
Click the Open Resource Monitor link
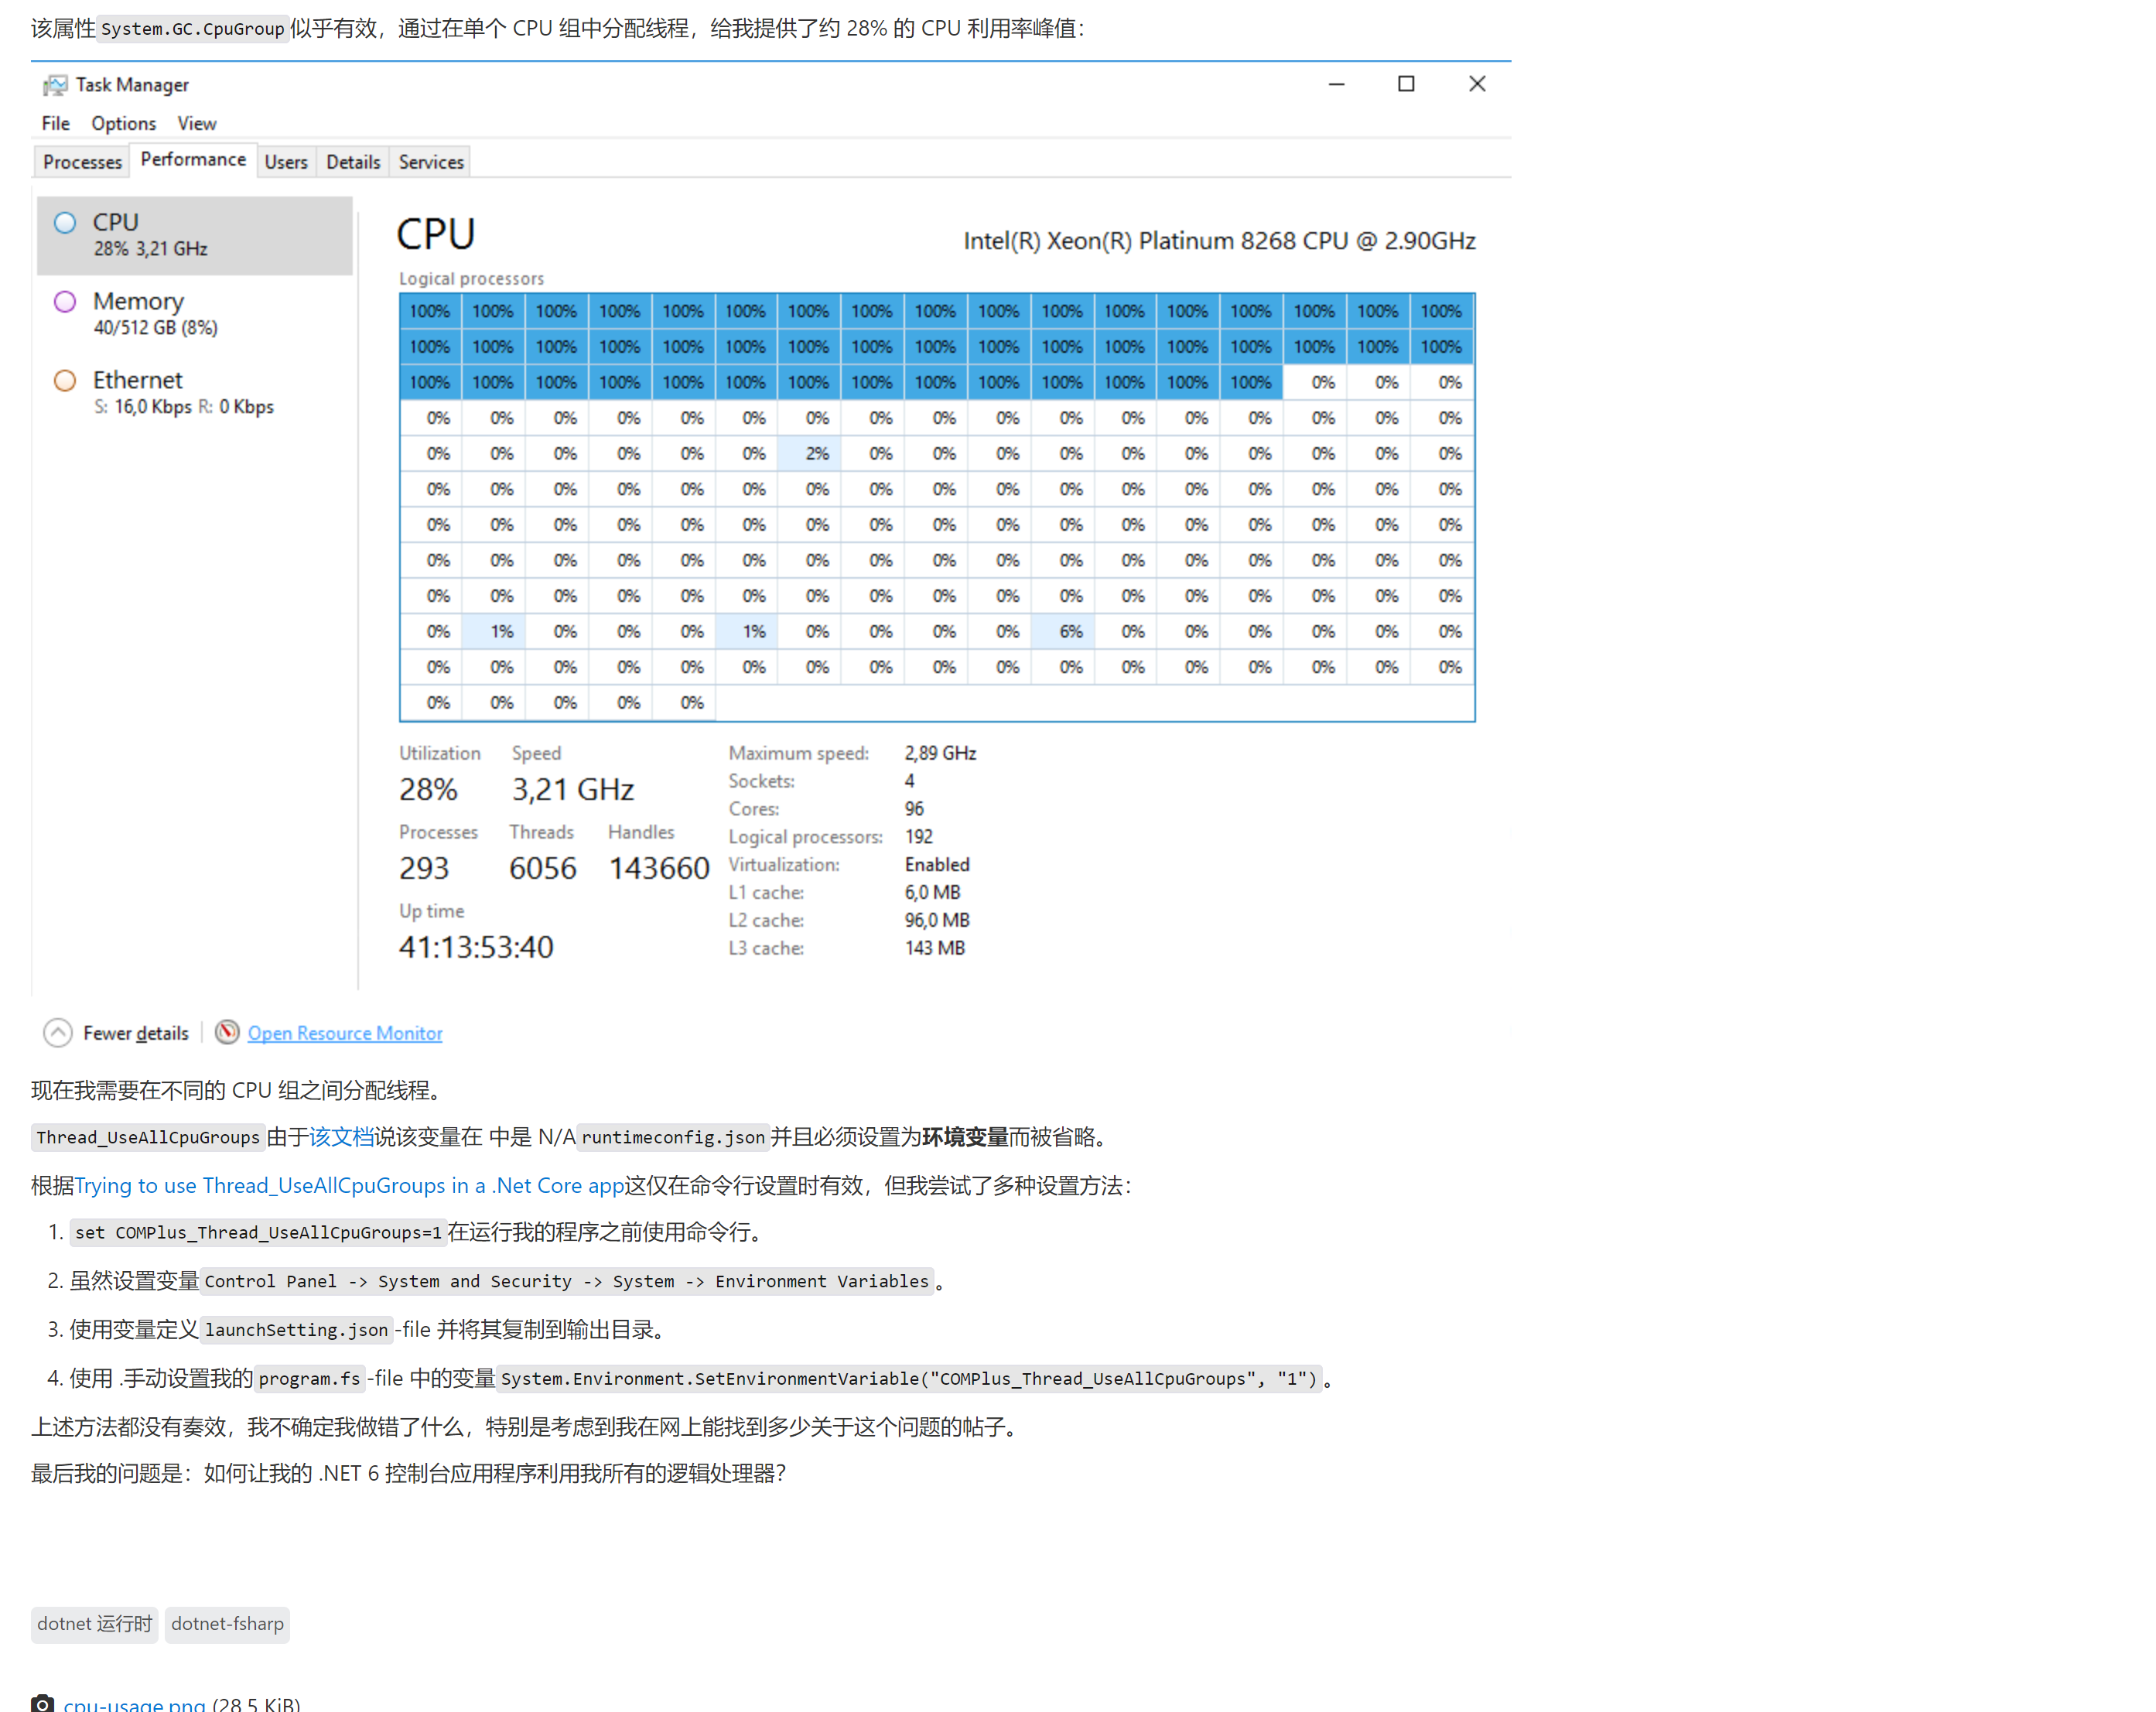tap(345, 1032)
